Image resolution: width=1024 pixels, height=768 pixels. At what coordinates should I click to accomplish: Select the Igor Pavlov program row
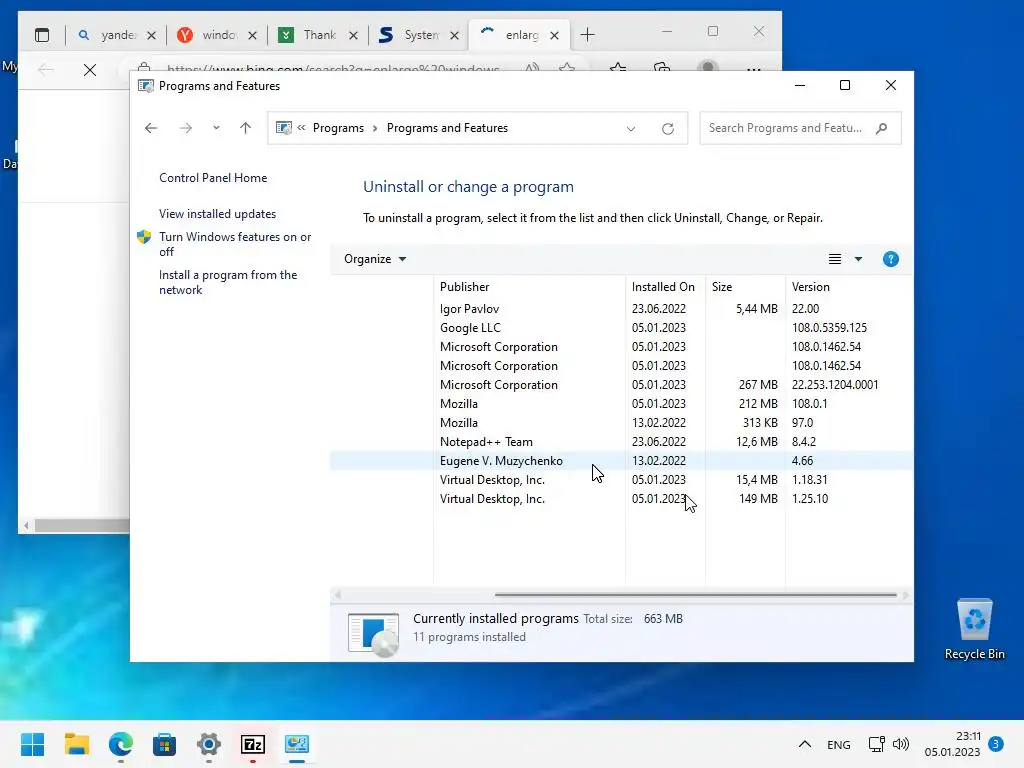[x=621, y=309]
